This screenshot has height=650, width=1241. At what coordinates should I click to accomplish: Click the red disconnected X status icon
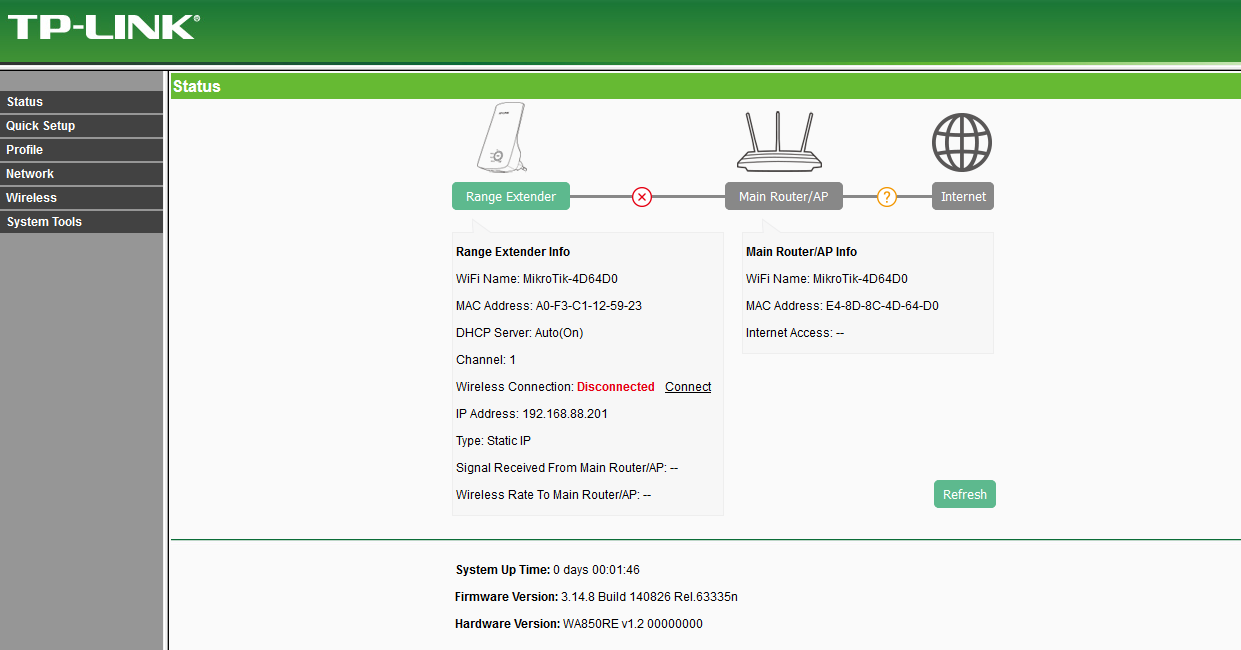(642, 197)
